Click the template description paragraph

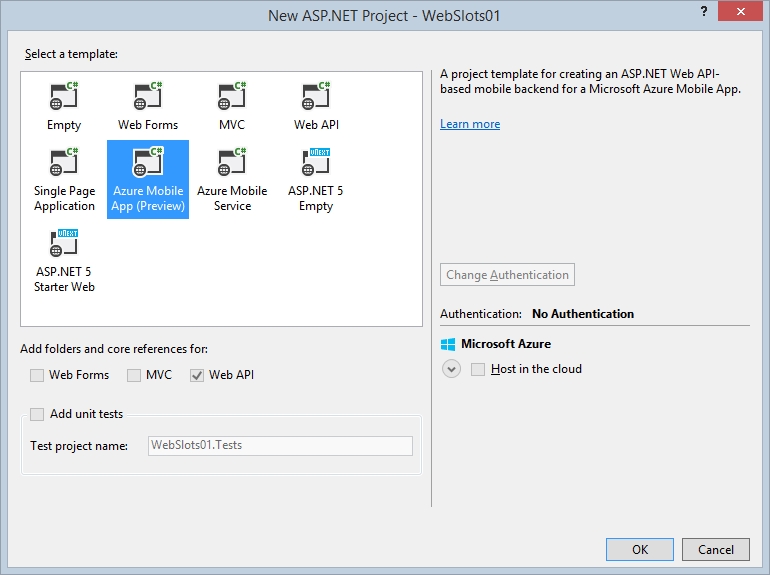pos(590,82)
